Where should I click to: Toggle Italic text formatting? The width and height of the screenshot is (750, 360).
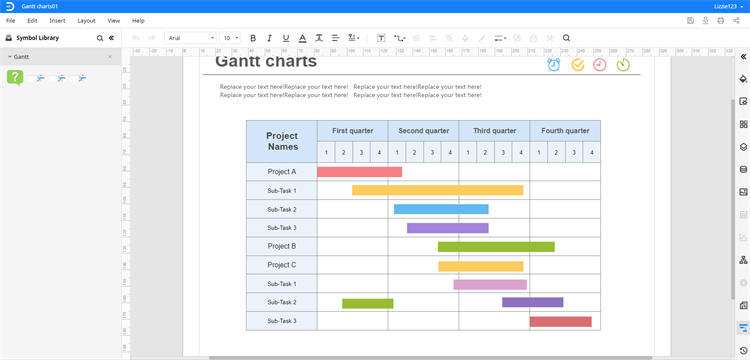(x=269, y=38)
